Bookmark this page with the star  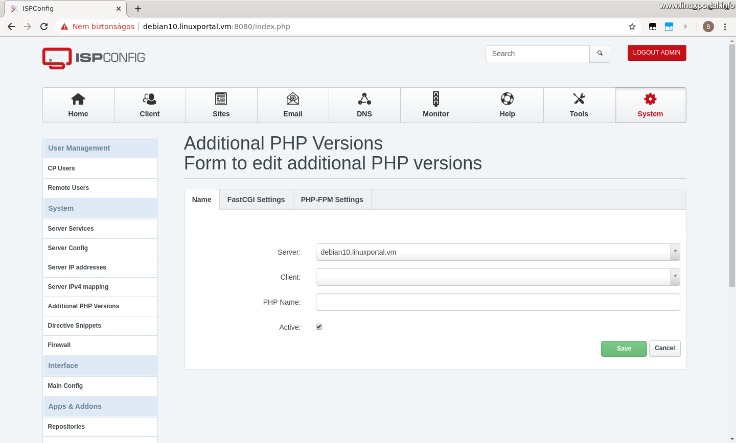tap(632, 27)
